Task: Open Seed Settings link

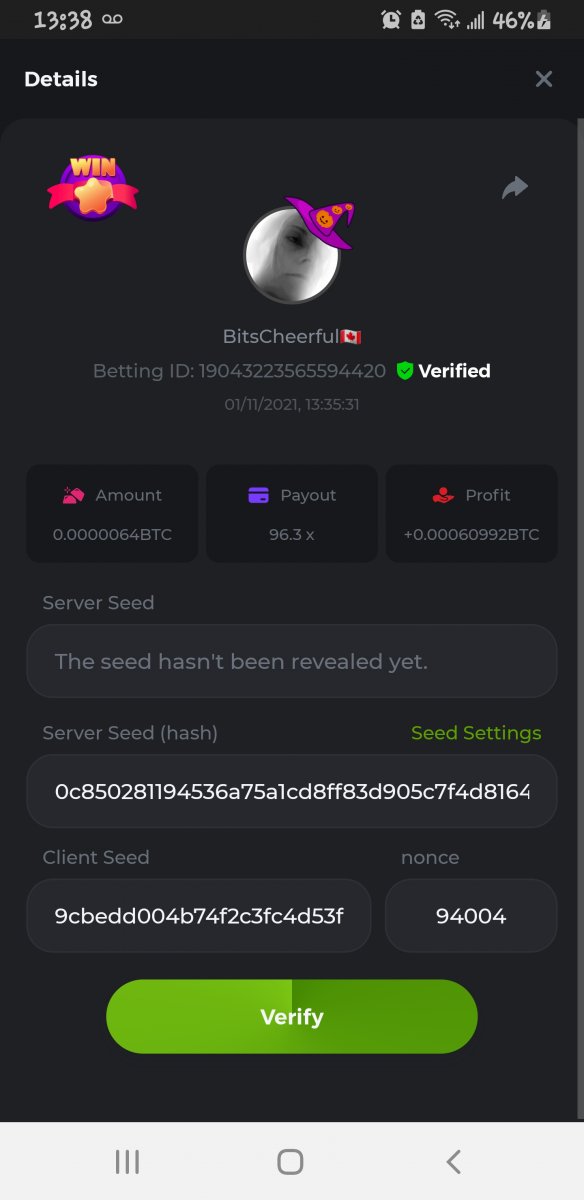Action: [x=476, y=733]
